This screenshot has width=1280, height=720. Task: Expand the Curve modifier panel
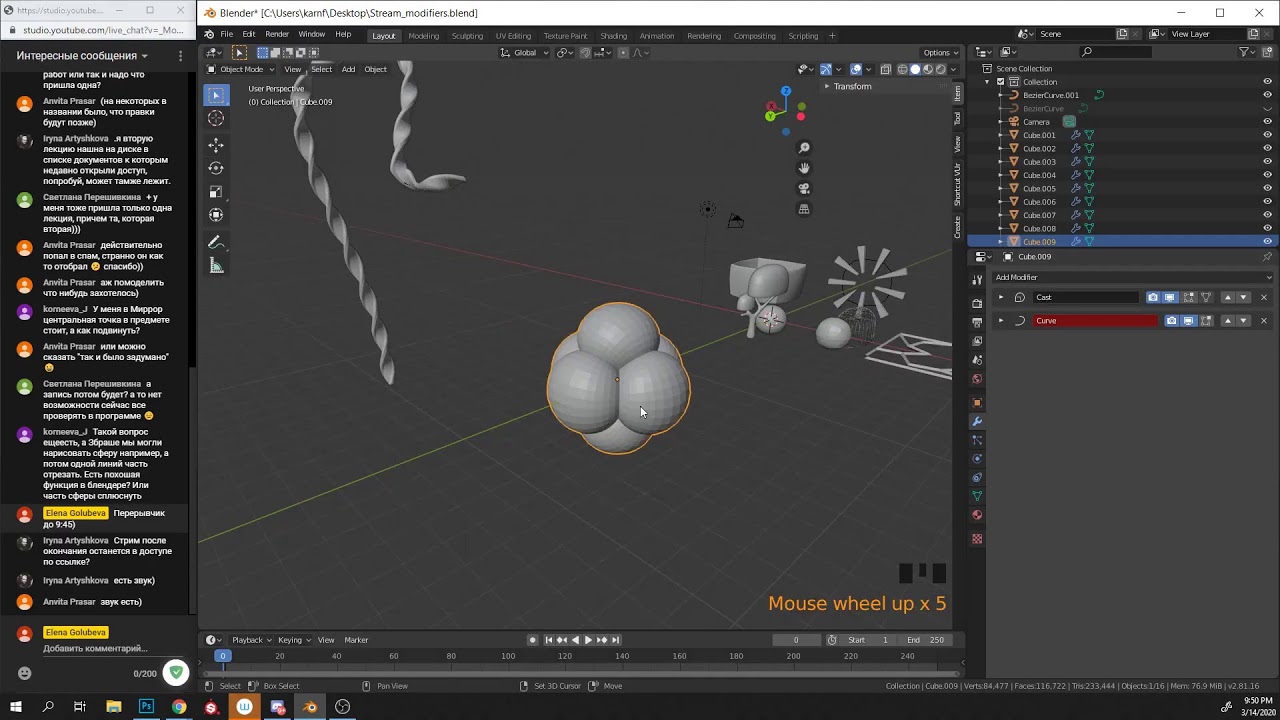[1001, 321]
